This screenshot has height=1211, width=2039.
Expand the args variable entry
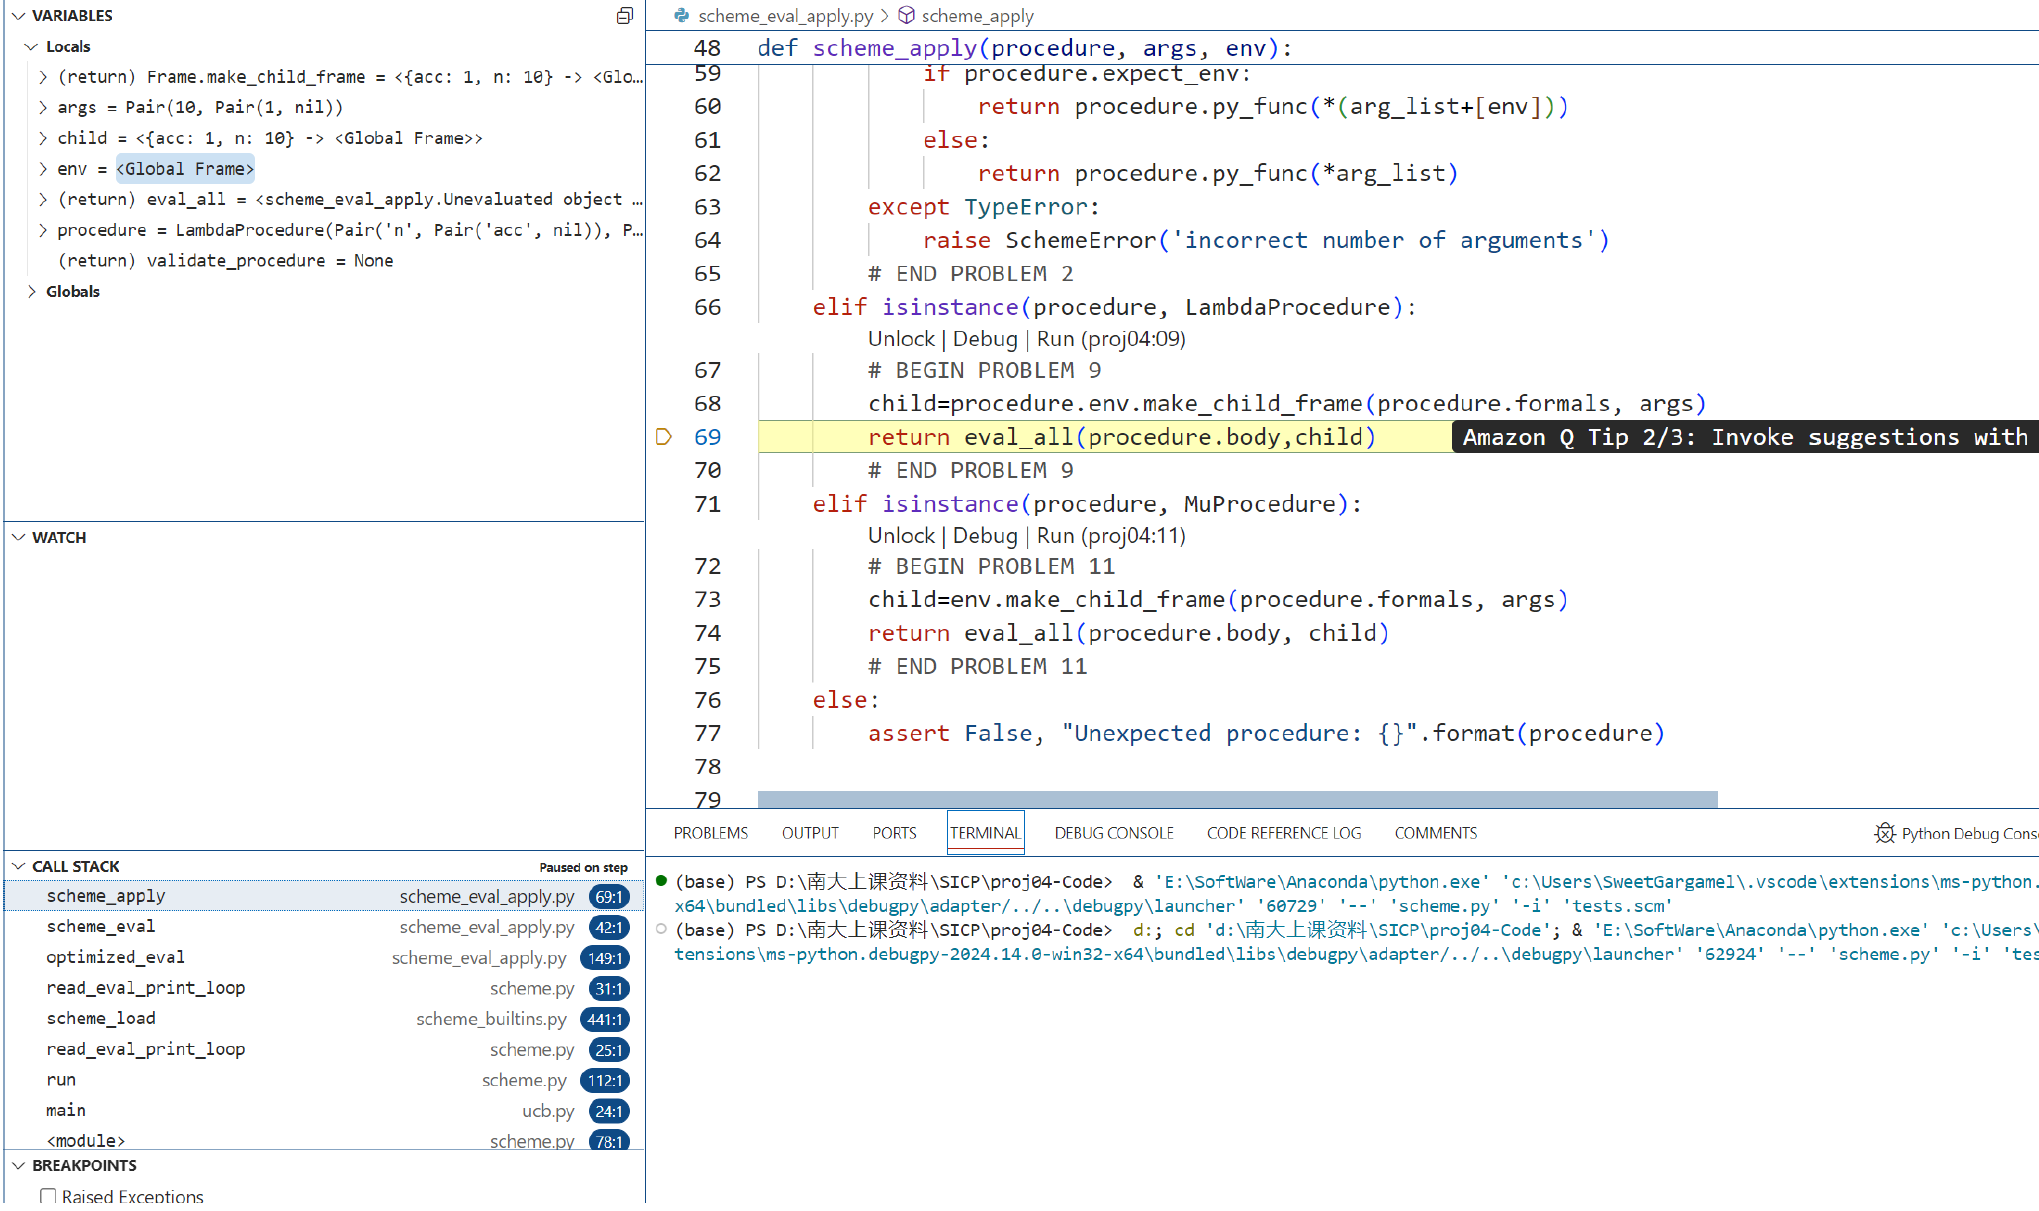pos(43,107)
